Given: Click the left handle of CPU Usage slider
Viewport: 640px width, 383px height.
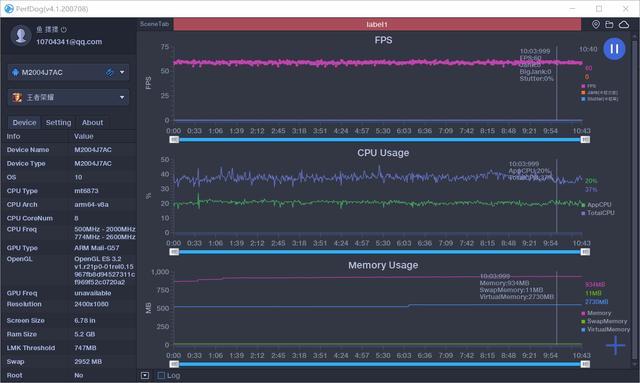Looking at the screenshot, I should click(x=174, y=252).
